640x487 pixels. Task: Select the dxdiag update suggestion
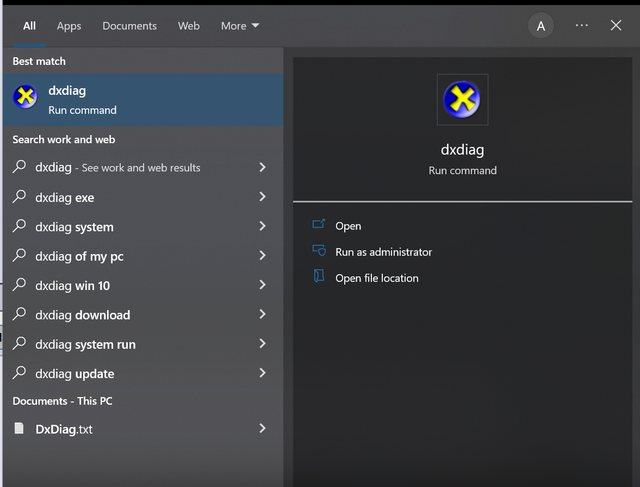143,374
